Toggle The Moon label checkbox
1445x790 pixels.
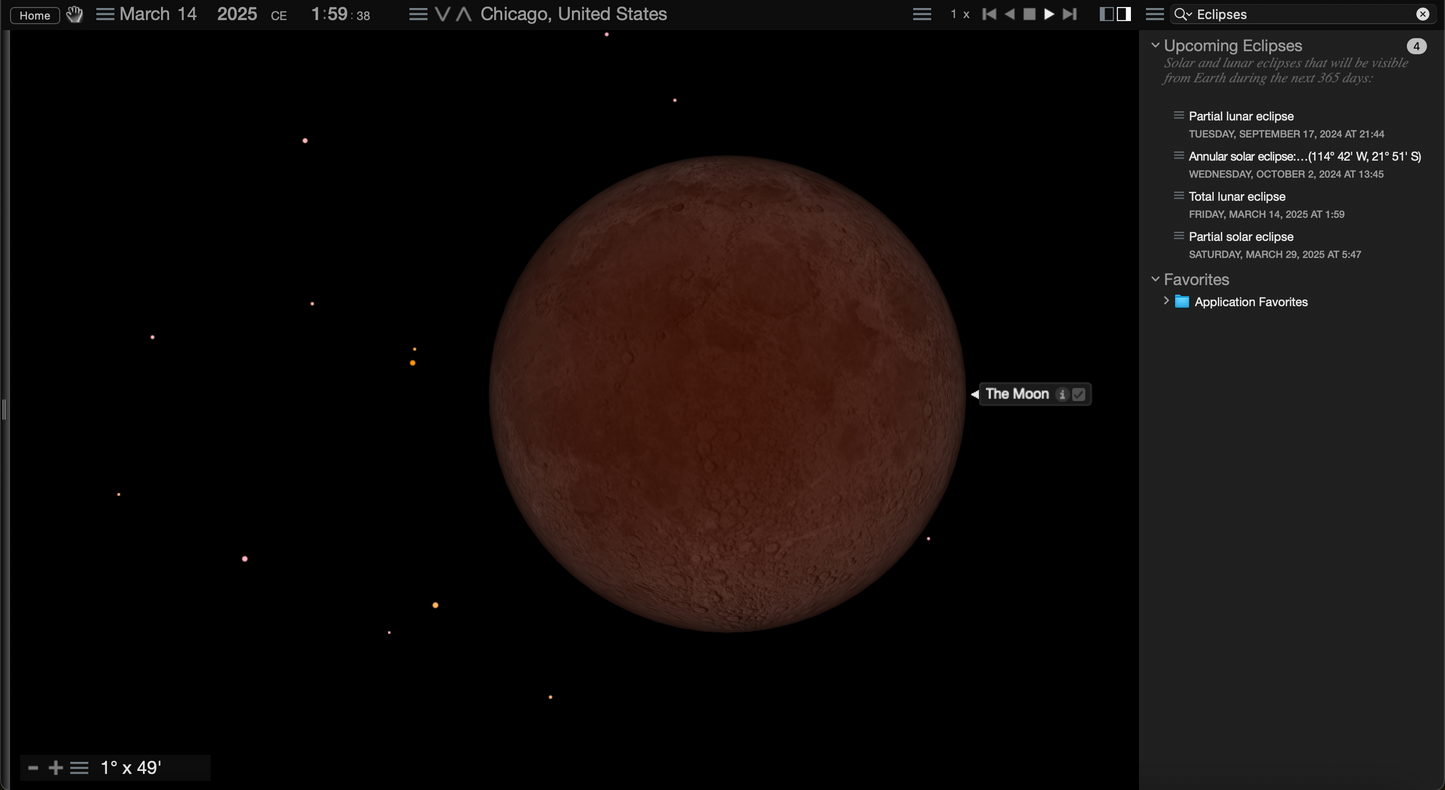(1079, 394)
